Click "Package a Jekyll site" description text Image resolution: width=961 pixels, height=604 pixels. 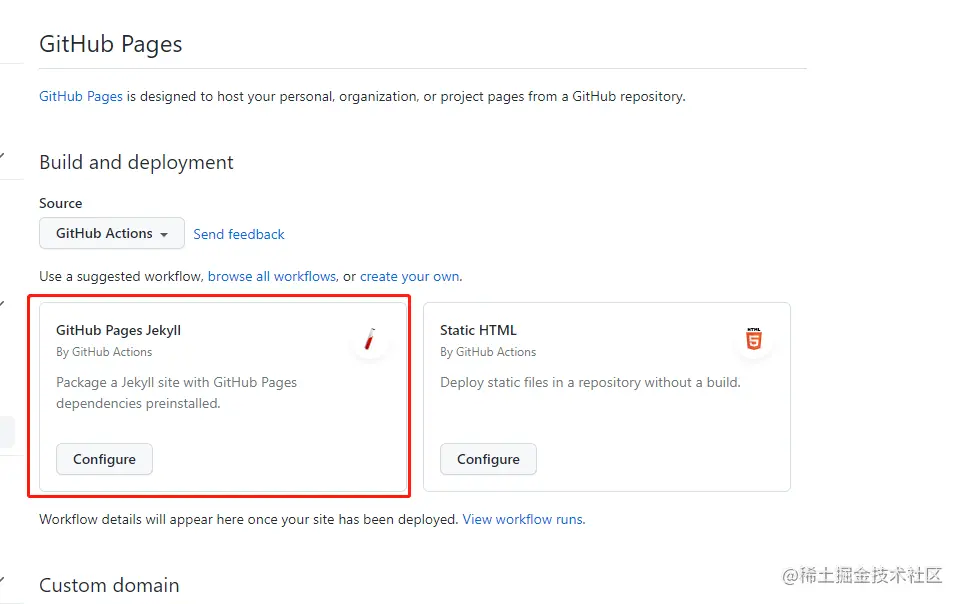(x=177, y=393)
